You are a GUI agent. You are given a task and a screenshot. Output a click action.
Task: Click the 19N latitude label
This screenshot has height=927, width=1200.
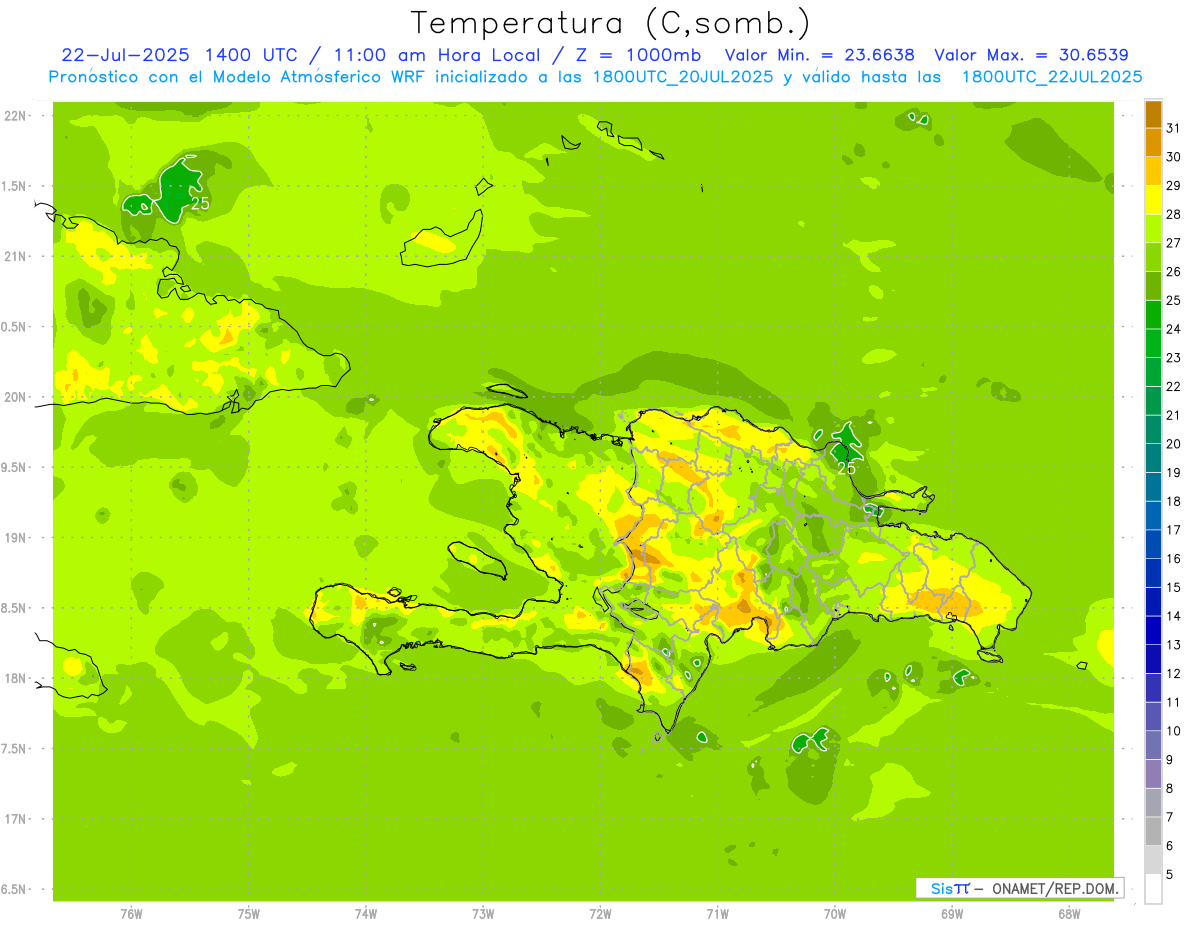click(x=15, y=538)
